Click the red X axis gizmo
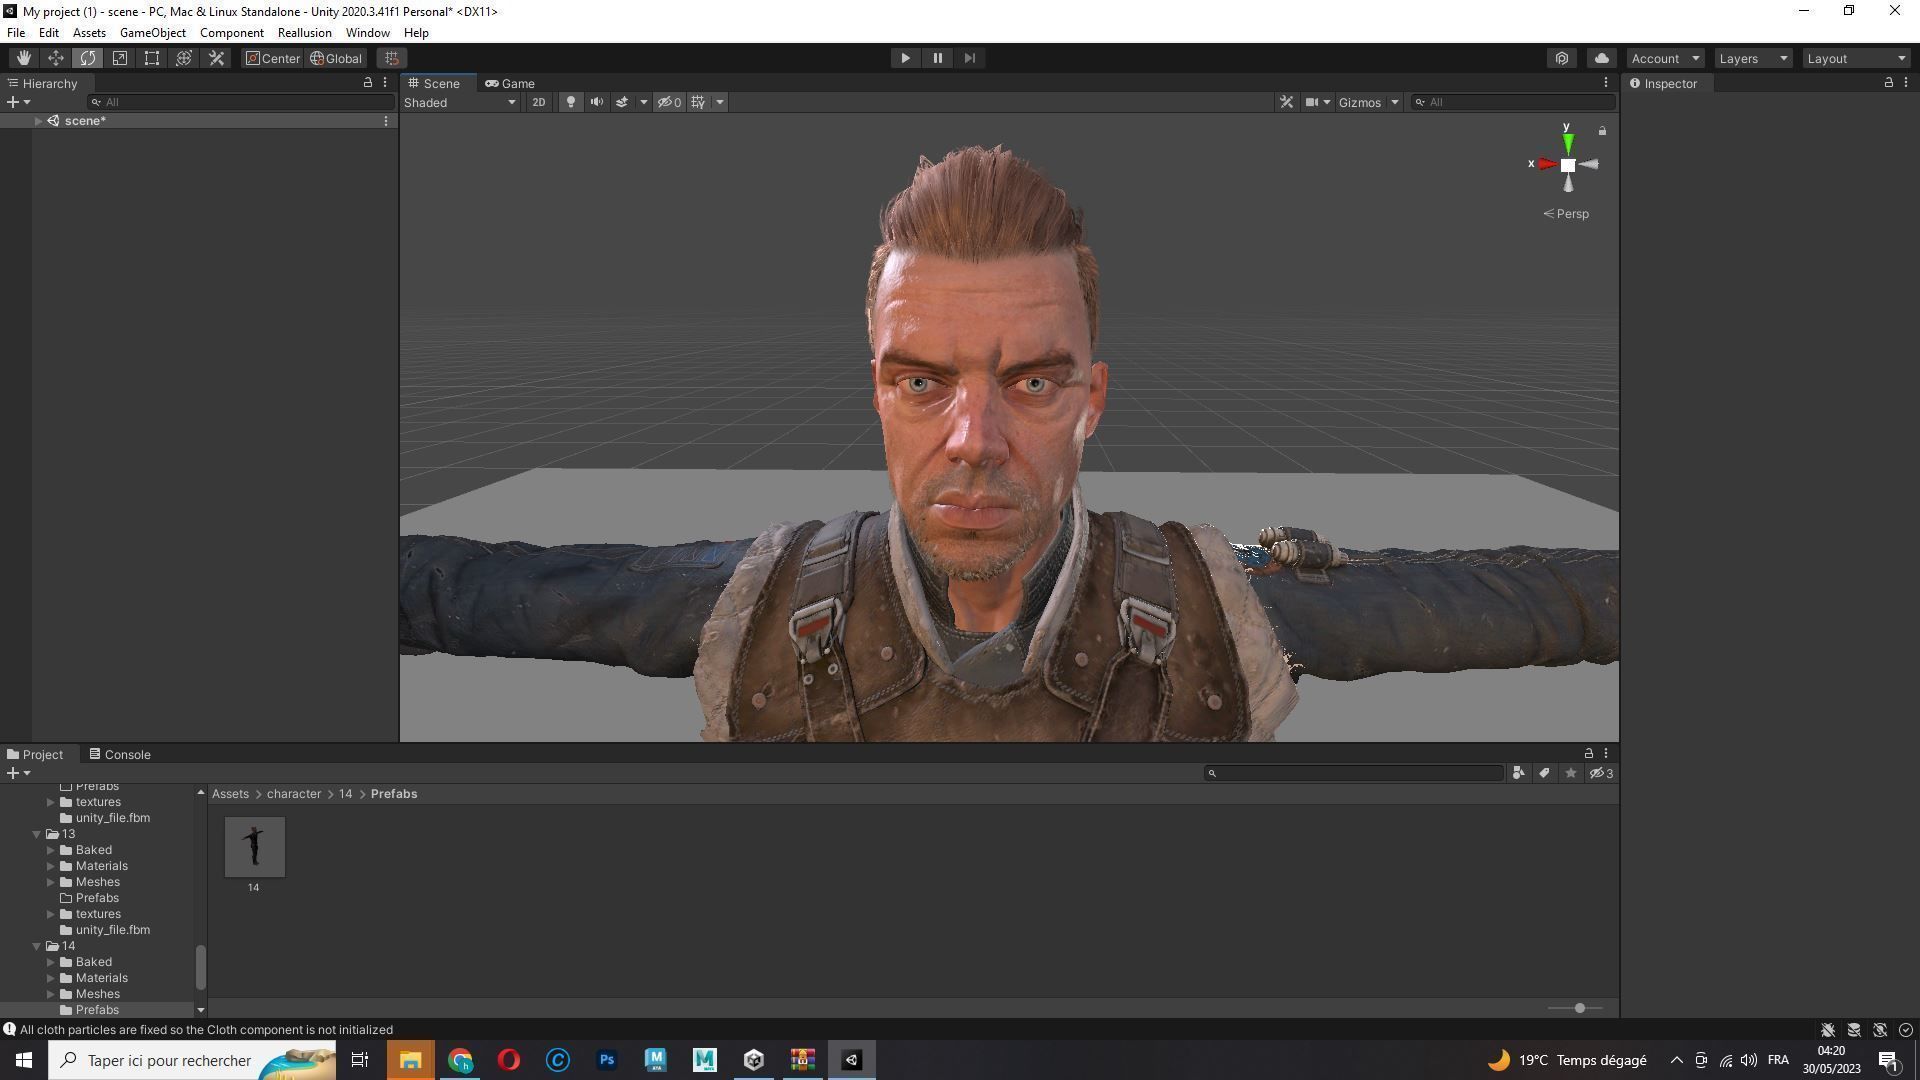1920x1080 pixels. click(x=1545, y=164)
